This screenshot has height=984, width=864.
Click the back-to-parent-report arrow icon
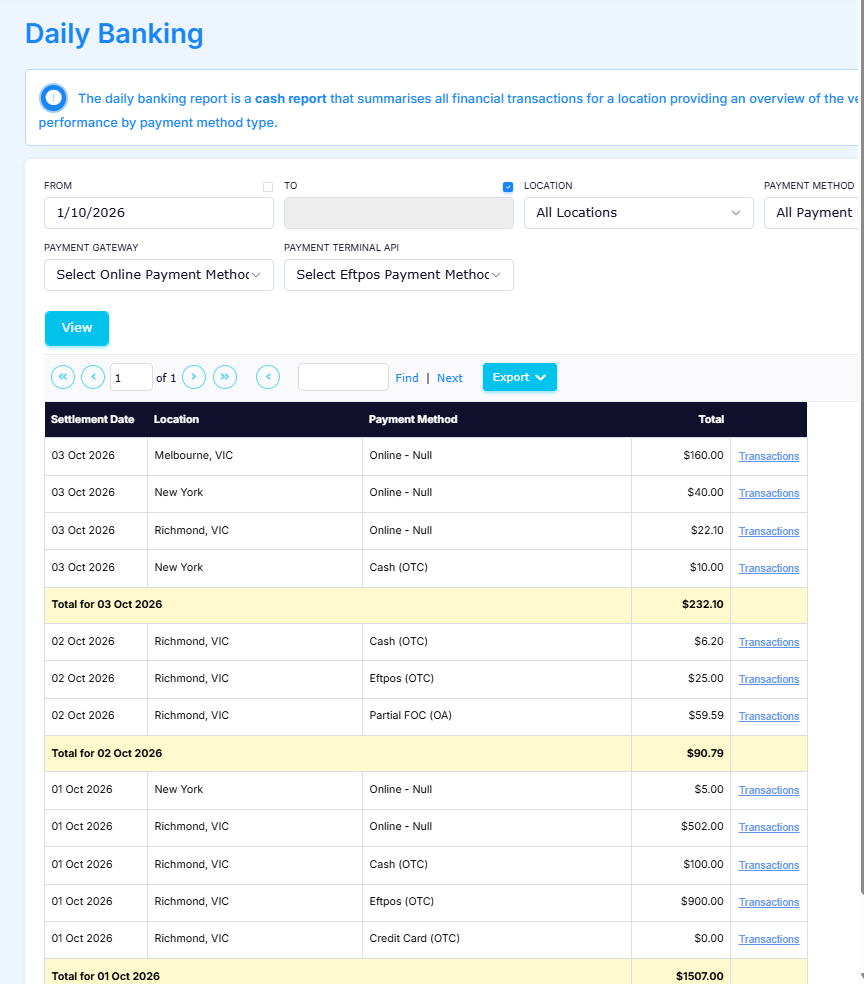tap(268, 377)
